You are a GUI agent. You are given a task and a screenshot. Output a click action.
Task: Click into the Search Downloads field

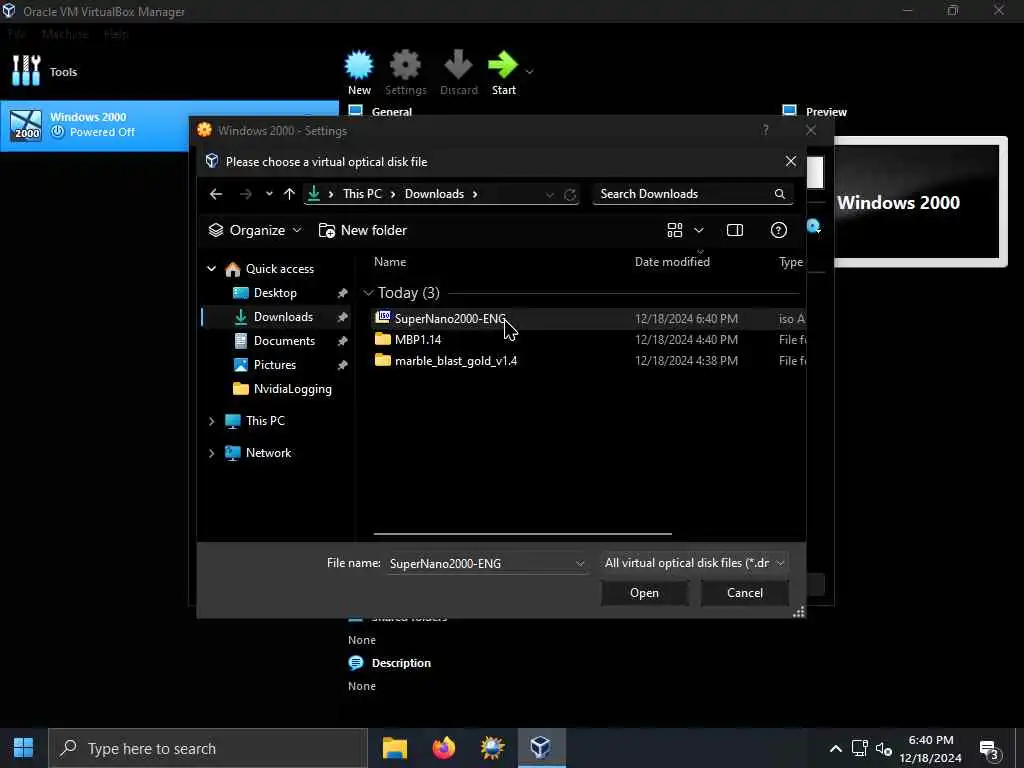click(682, 194)
